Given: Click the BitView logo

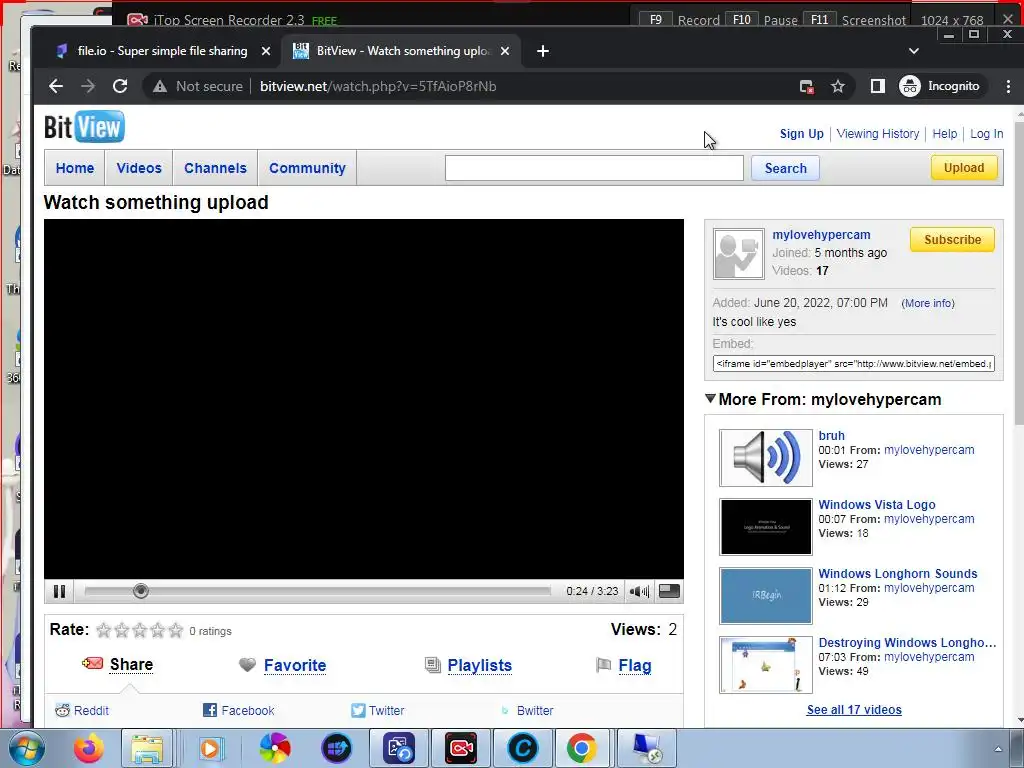Looking at the screenshot, I should coord(84,127).
